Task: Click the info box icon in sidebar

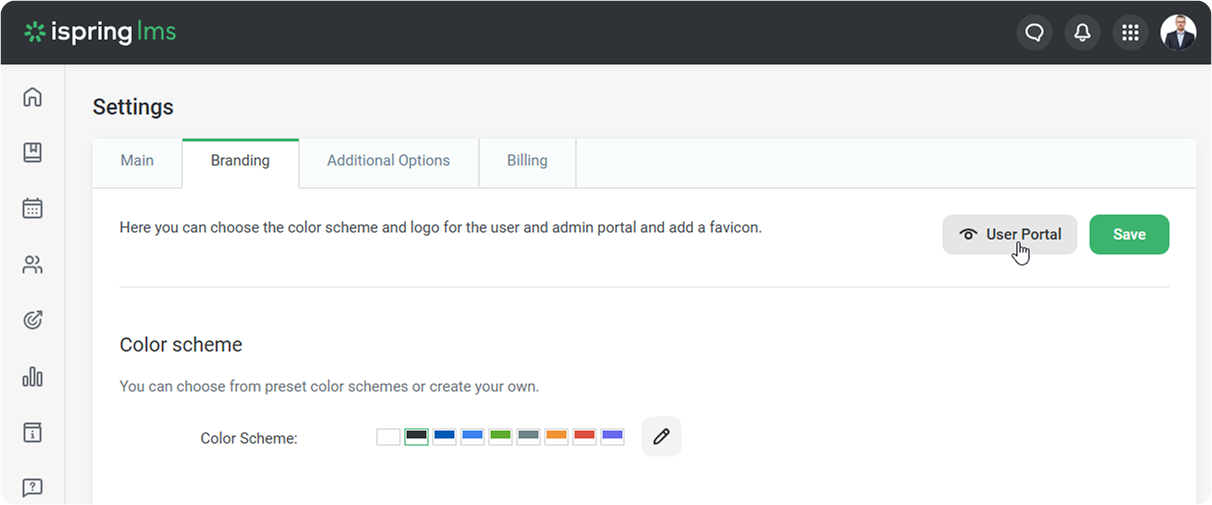Action: 32,432
